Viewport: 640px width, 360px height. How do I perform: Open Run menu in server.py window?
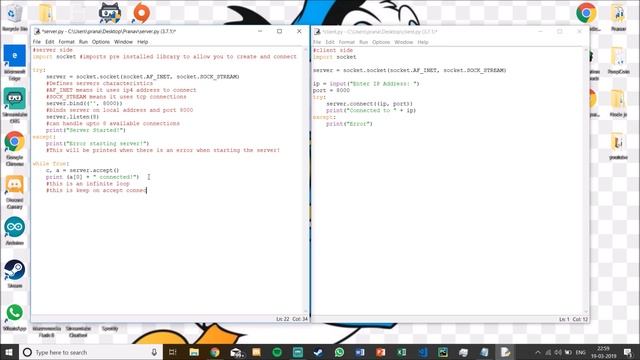click(x=83, y=42)
